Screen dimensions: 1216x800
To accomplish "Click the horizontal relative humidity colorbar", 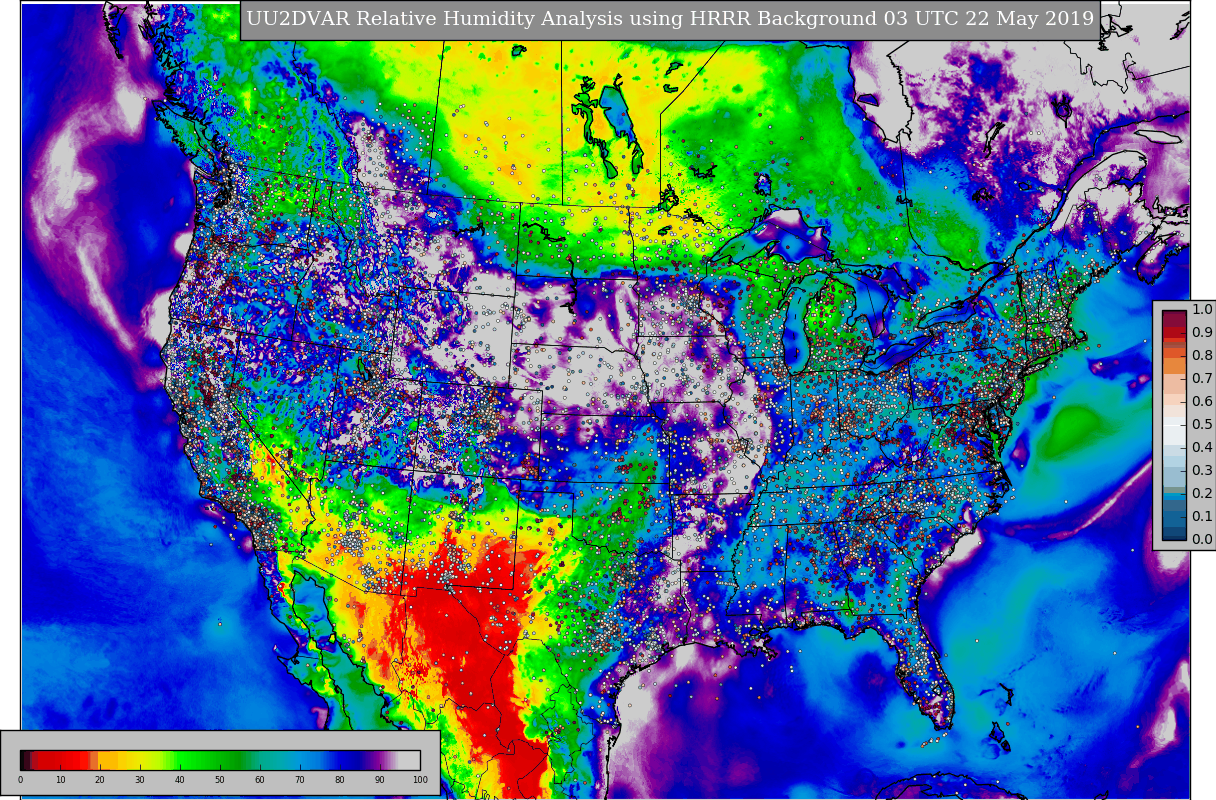I will [x=220, y=760].
